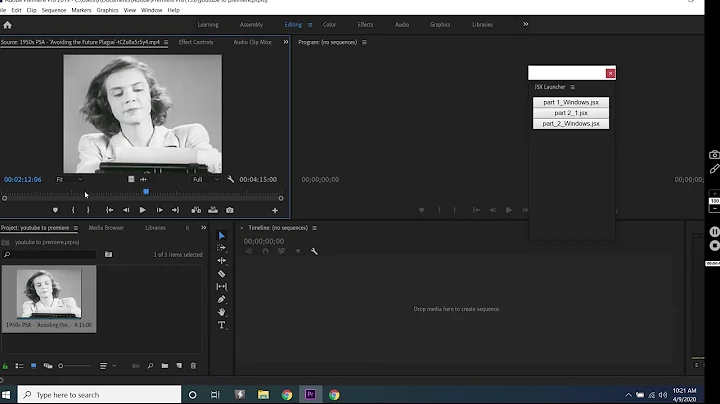
Task: Open the Fit zoom level dropdown
Action: tap(69, 180)
